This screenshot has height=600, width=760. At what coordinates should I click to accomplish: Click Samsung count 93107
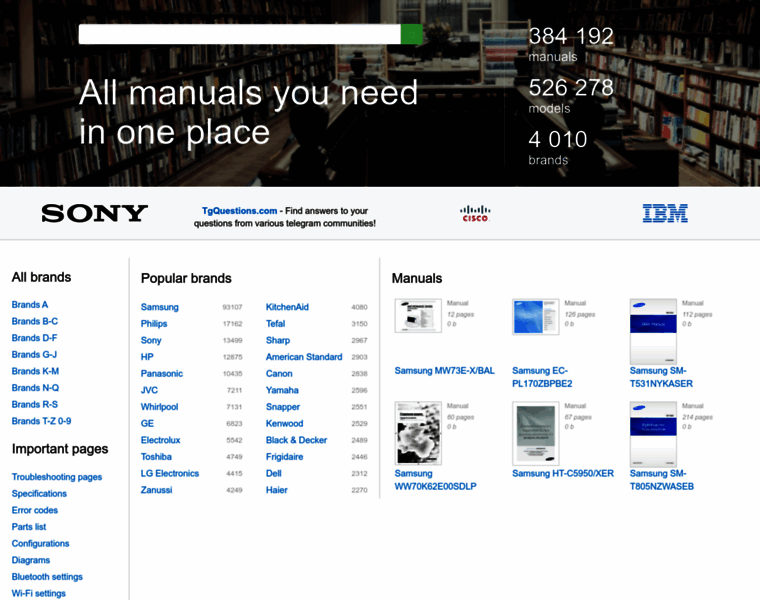(x=232, y=307)
